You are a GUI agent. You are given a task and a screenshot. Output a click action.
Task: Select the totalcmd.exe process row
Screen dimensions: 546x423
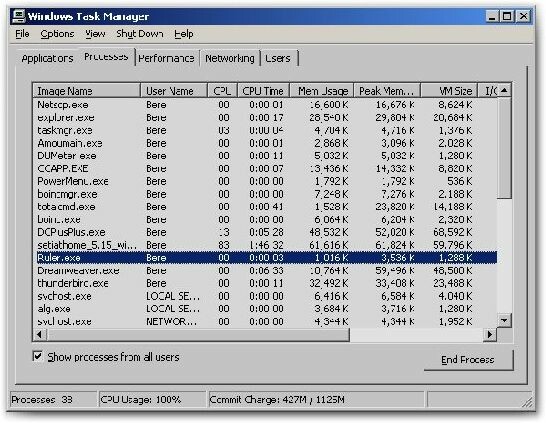pyautogui.click(x=265, y=207)
